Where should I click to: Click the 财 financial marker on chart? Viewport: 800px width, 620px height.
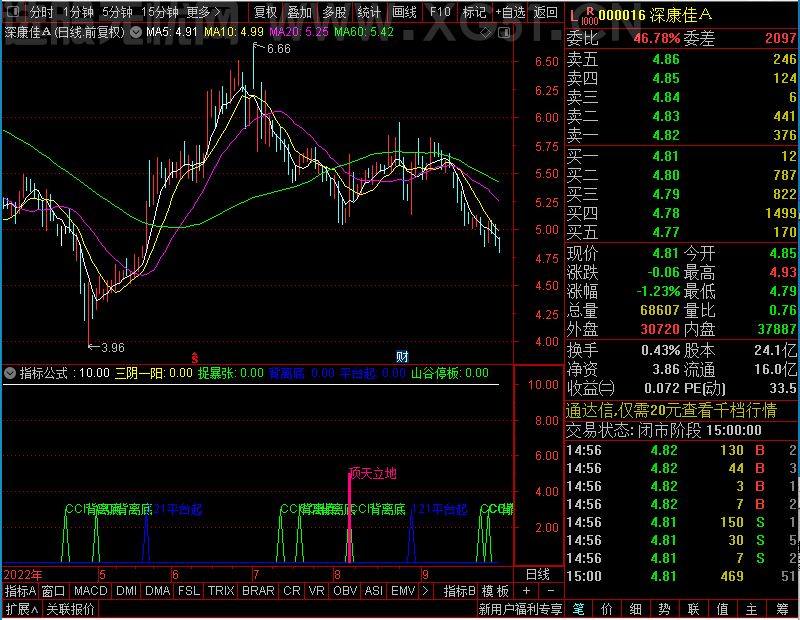402,357
